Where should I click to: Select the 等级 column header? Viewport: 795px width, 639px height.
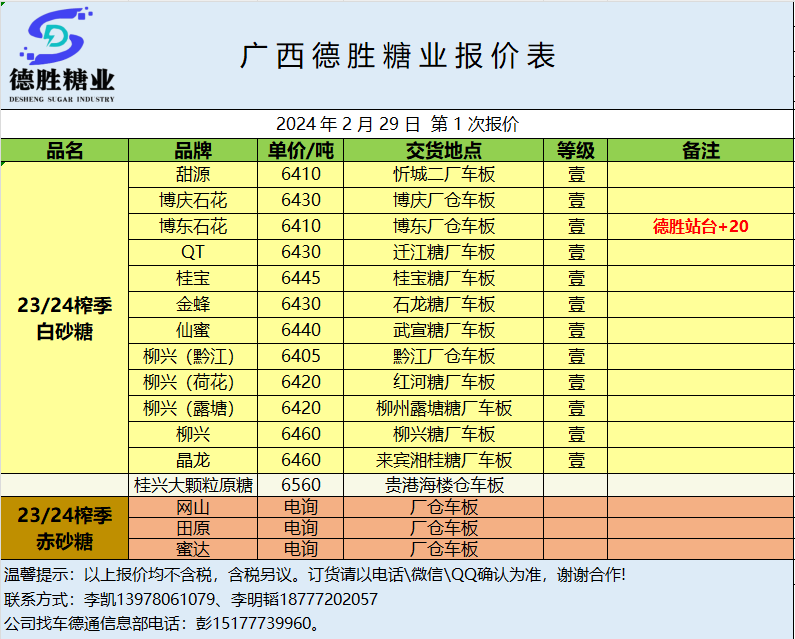(575, 151)
